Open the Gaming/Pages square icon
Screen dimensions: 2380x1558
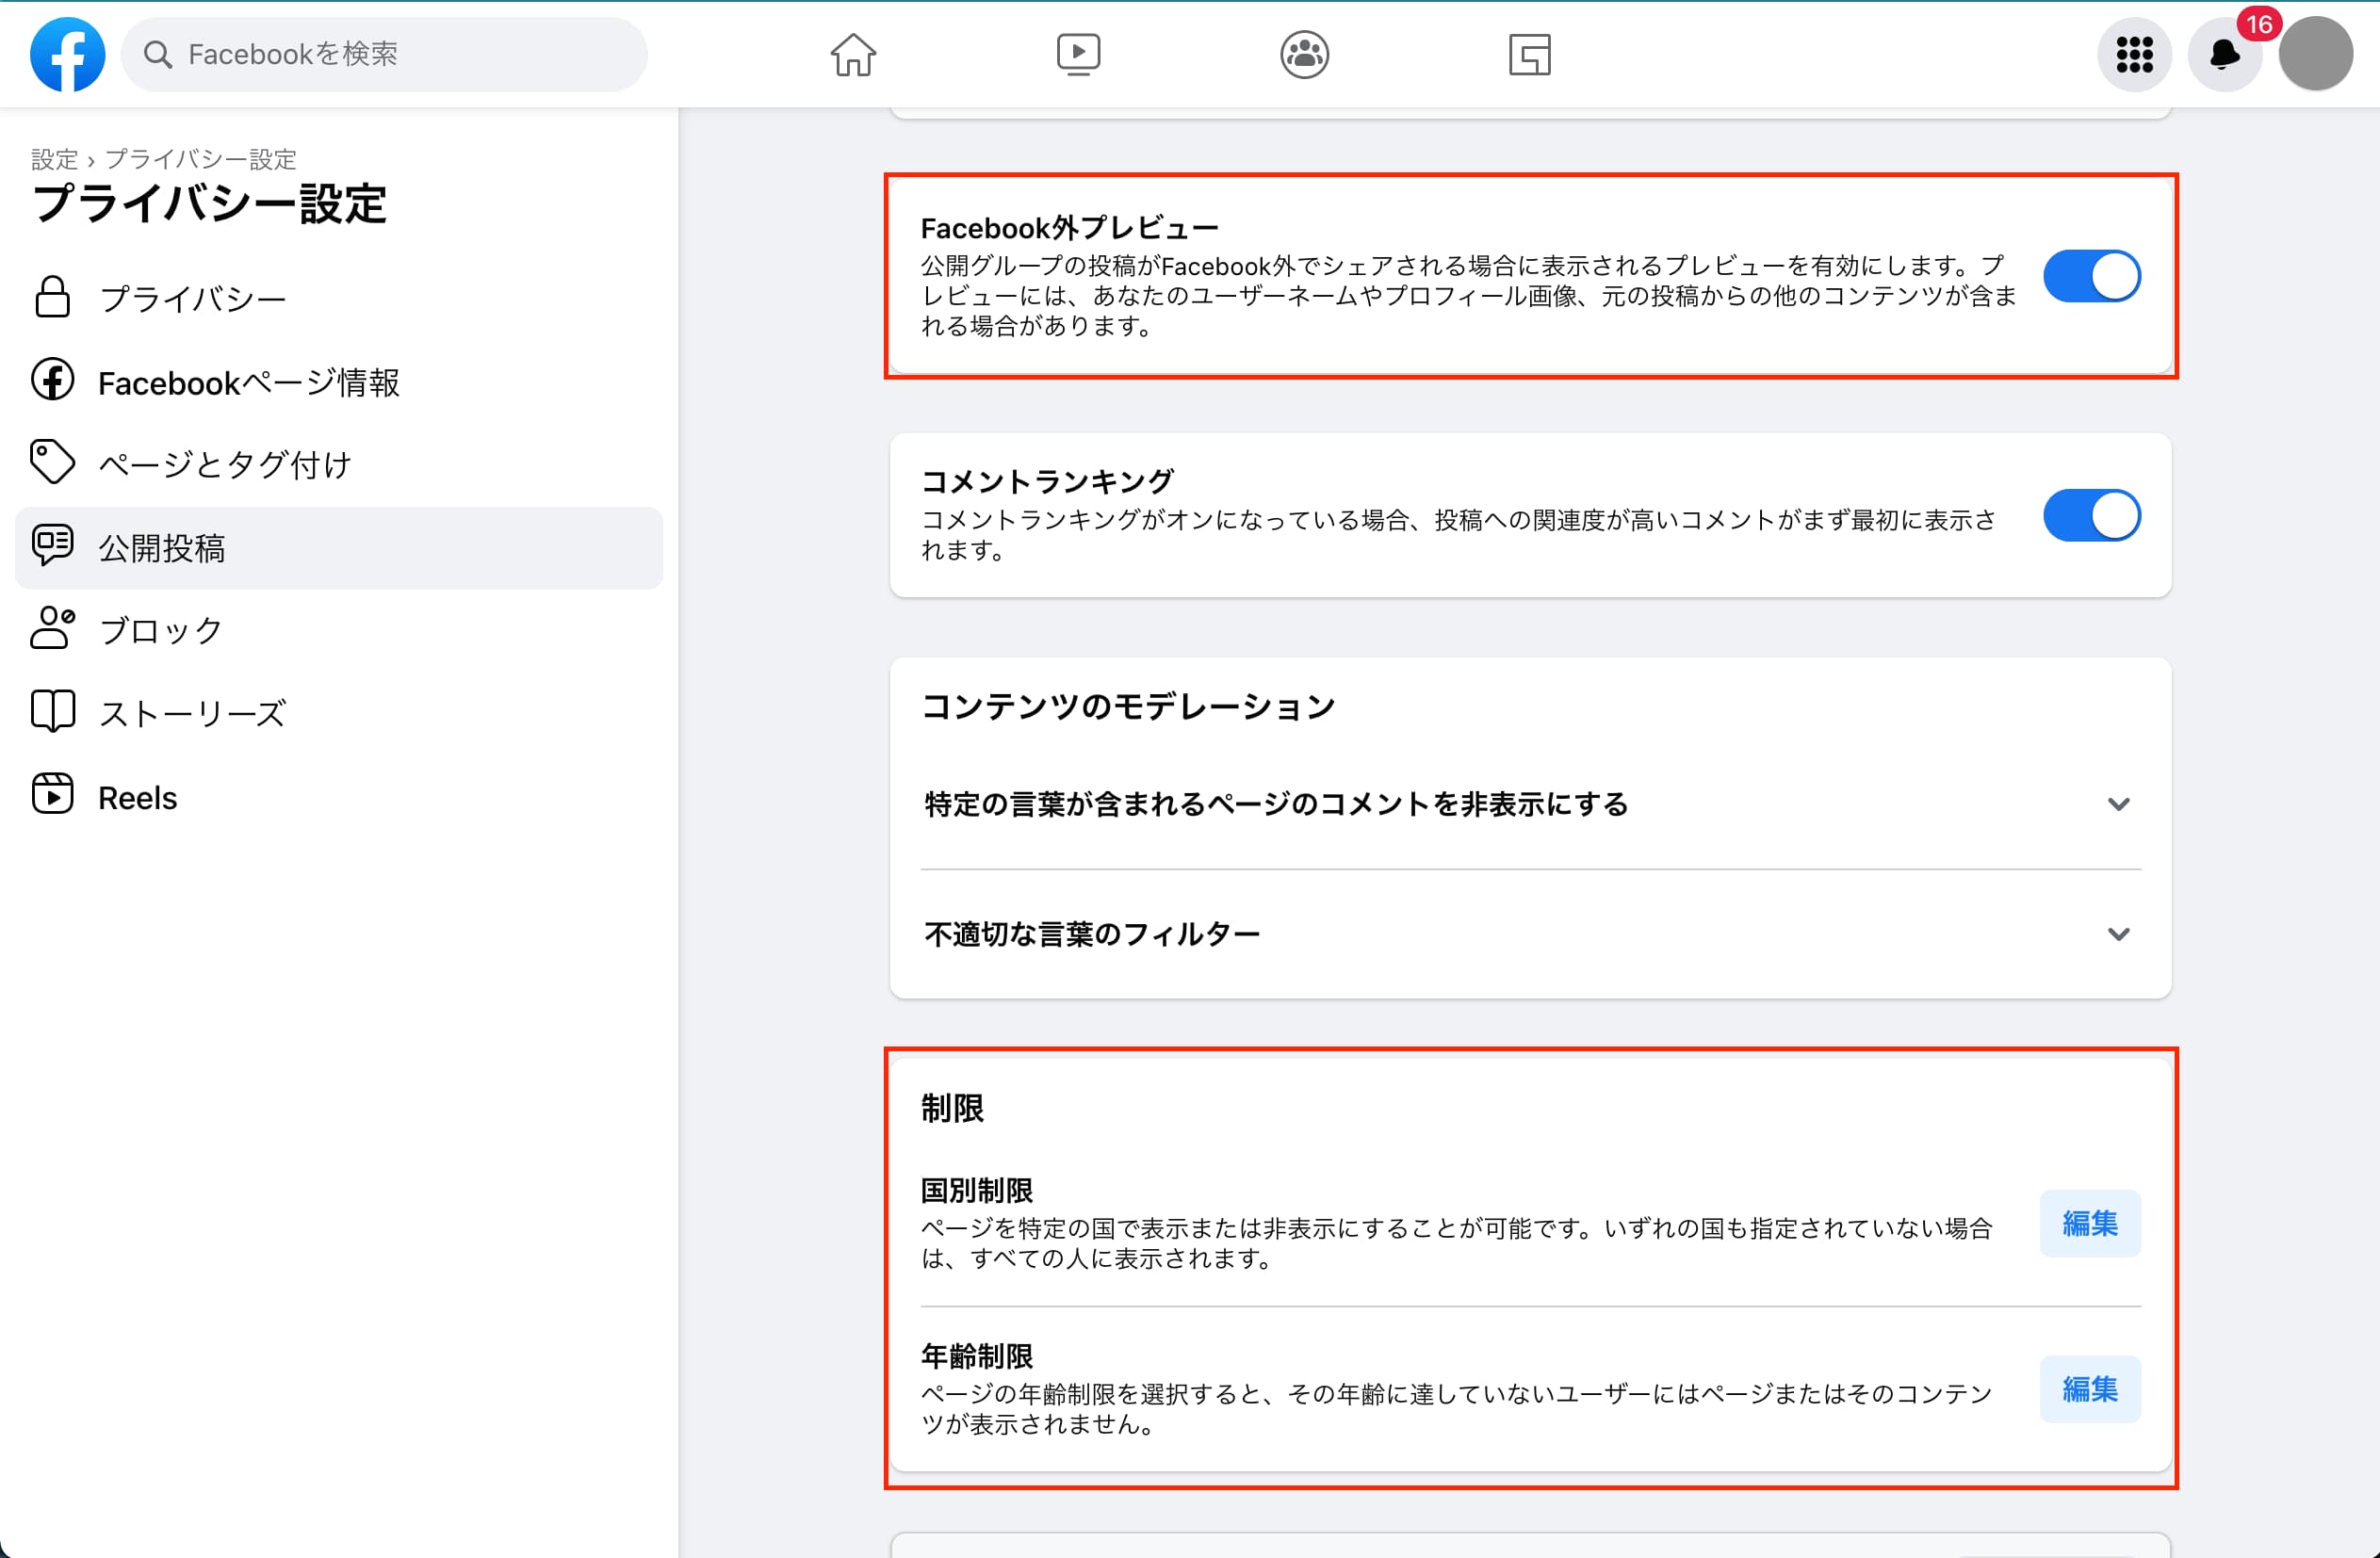tap(1529, 54)
